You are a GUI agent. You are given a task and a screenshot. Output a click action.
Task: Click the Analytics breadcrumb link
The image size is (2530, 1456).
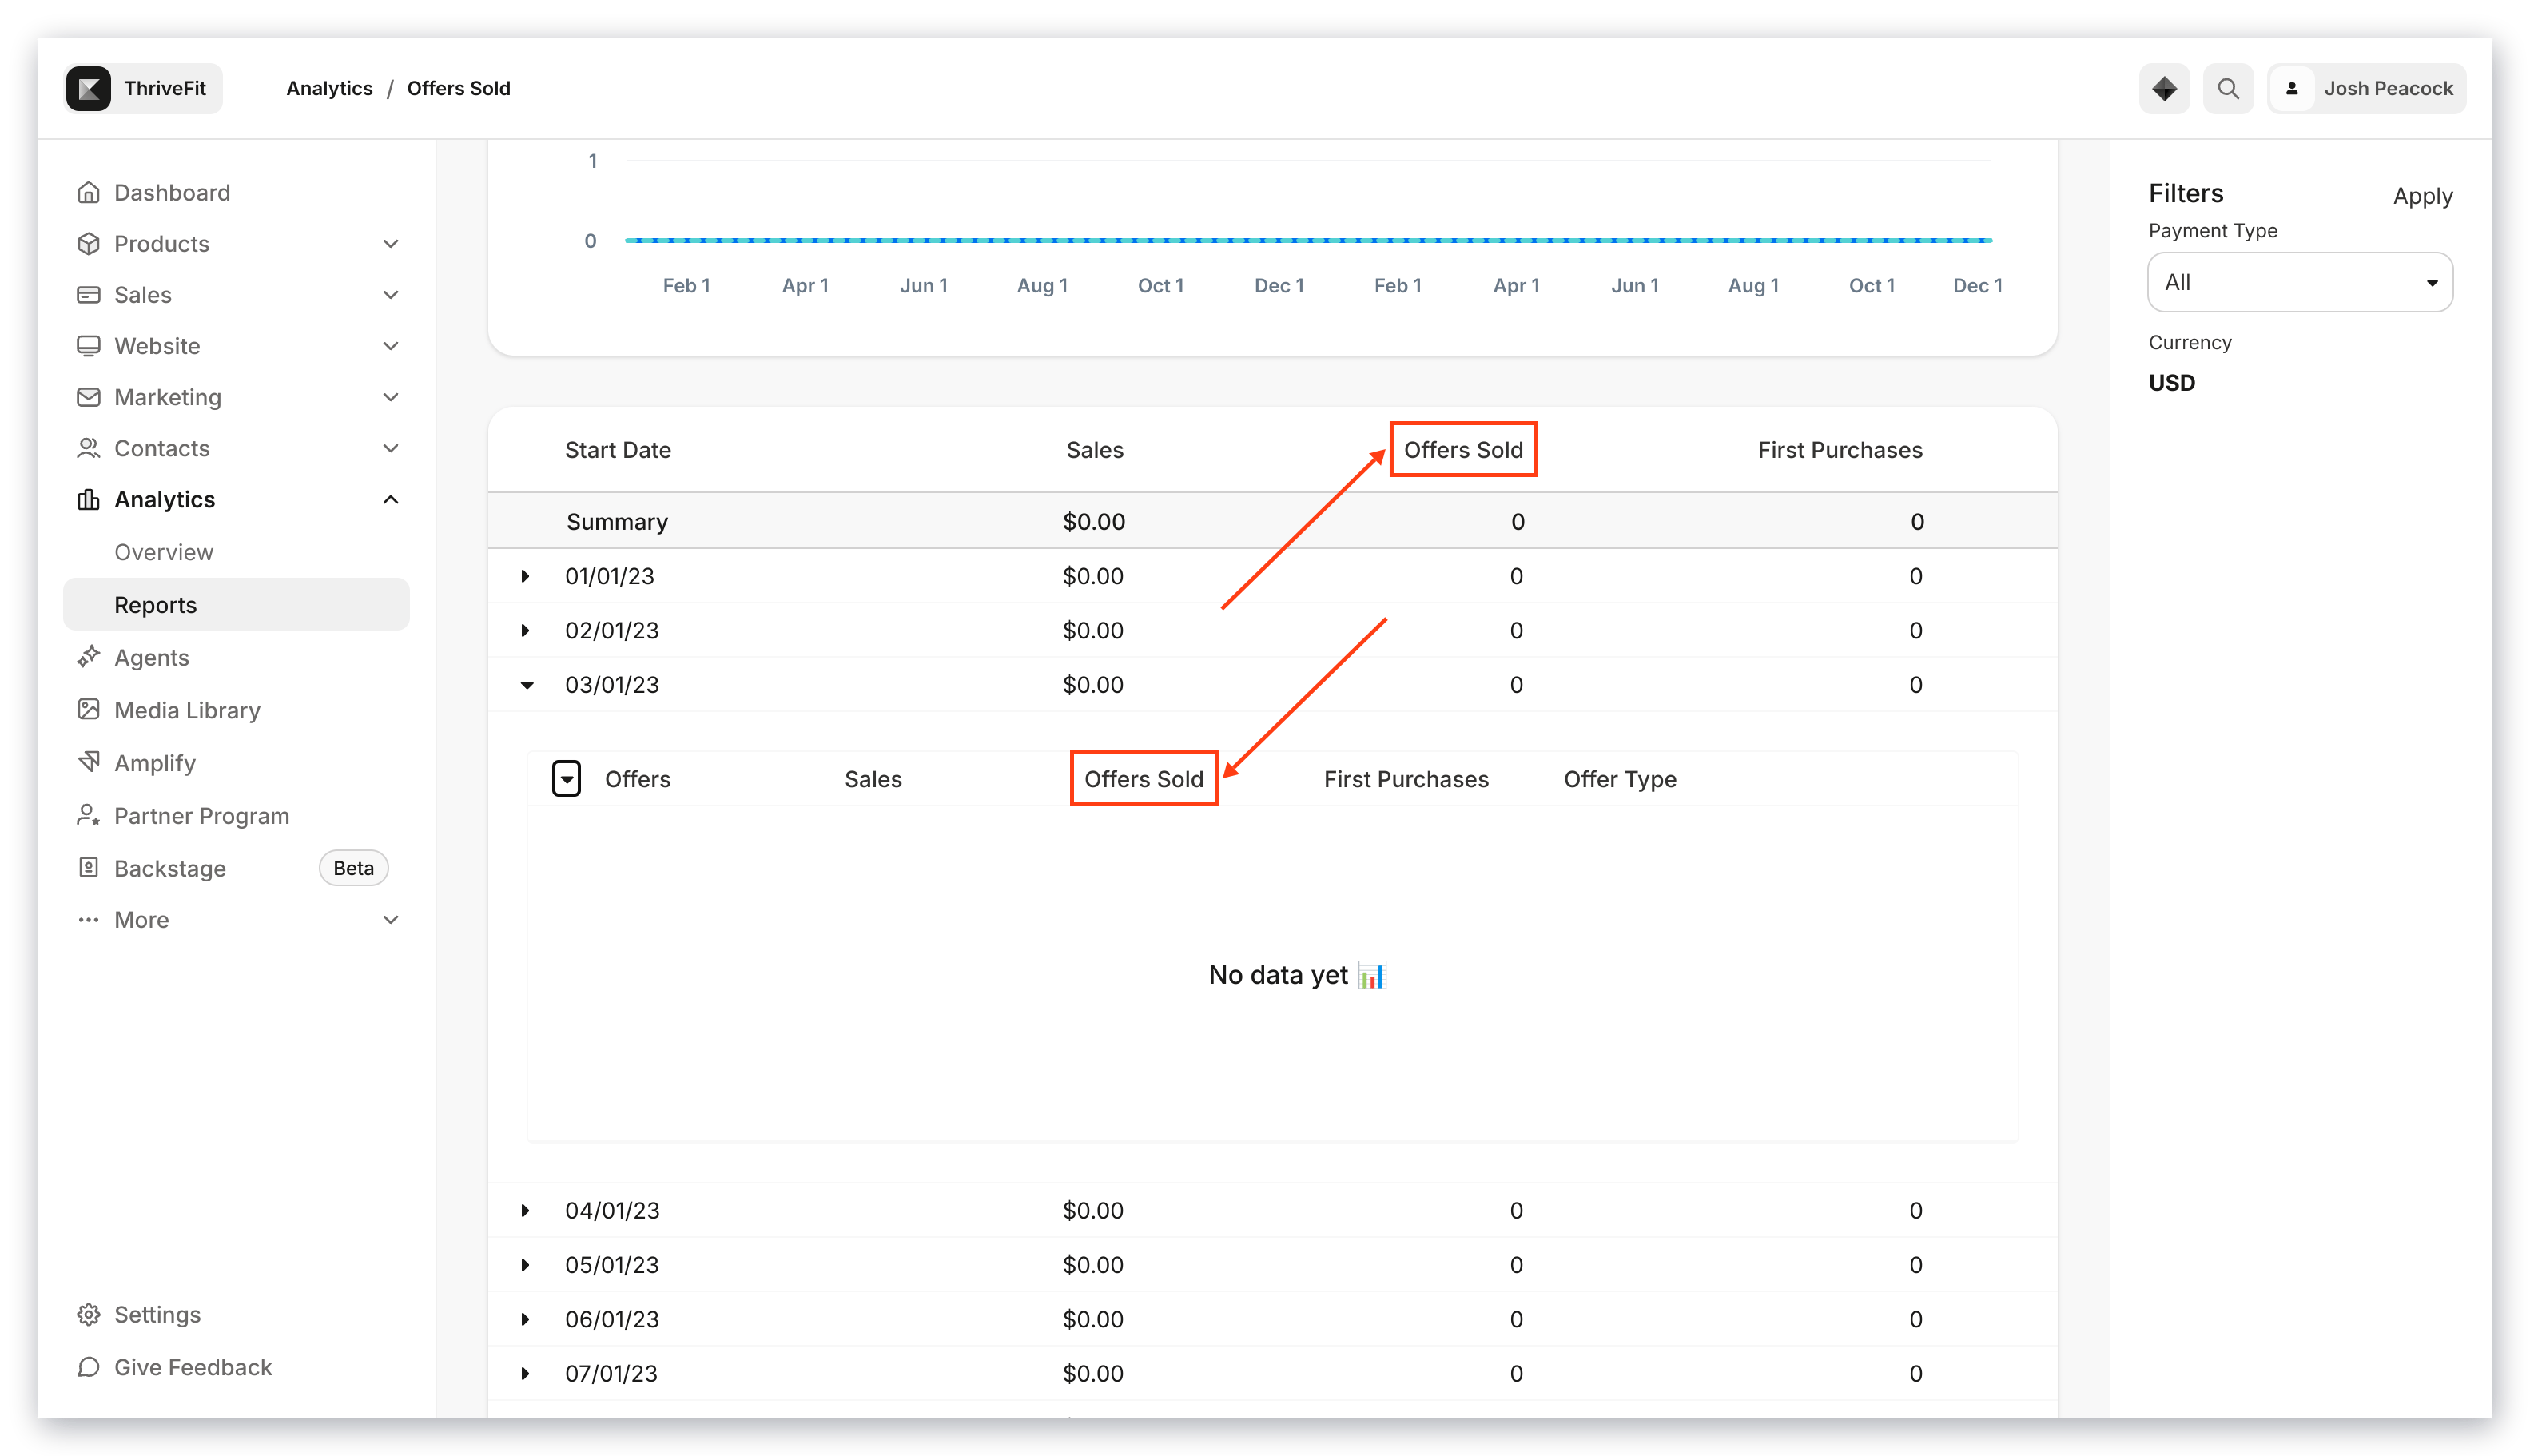329,88
